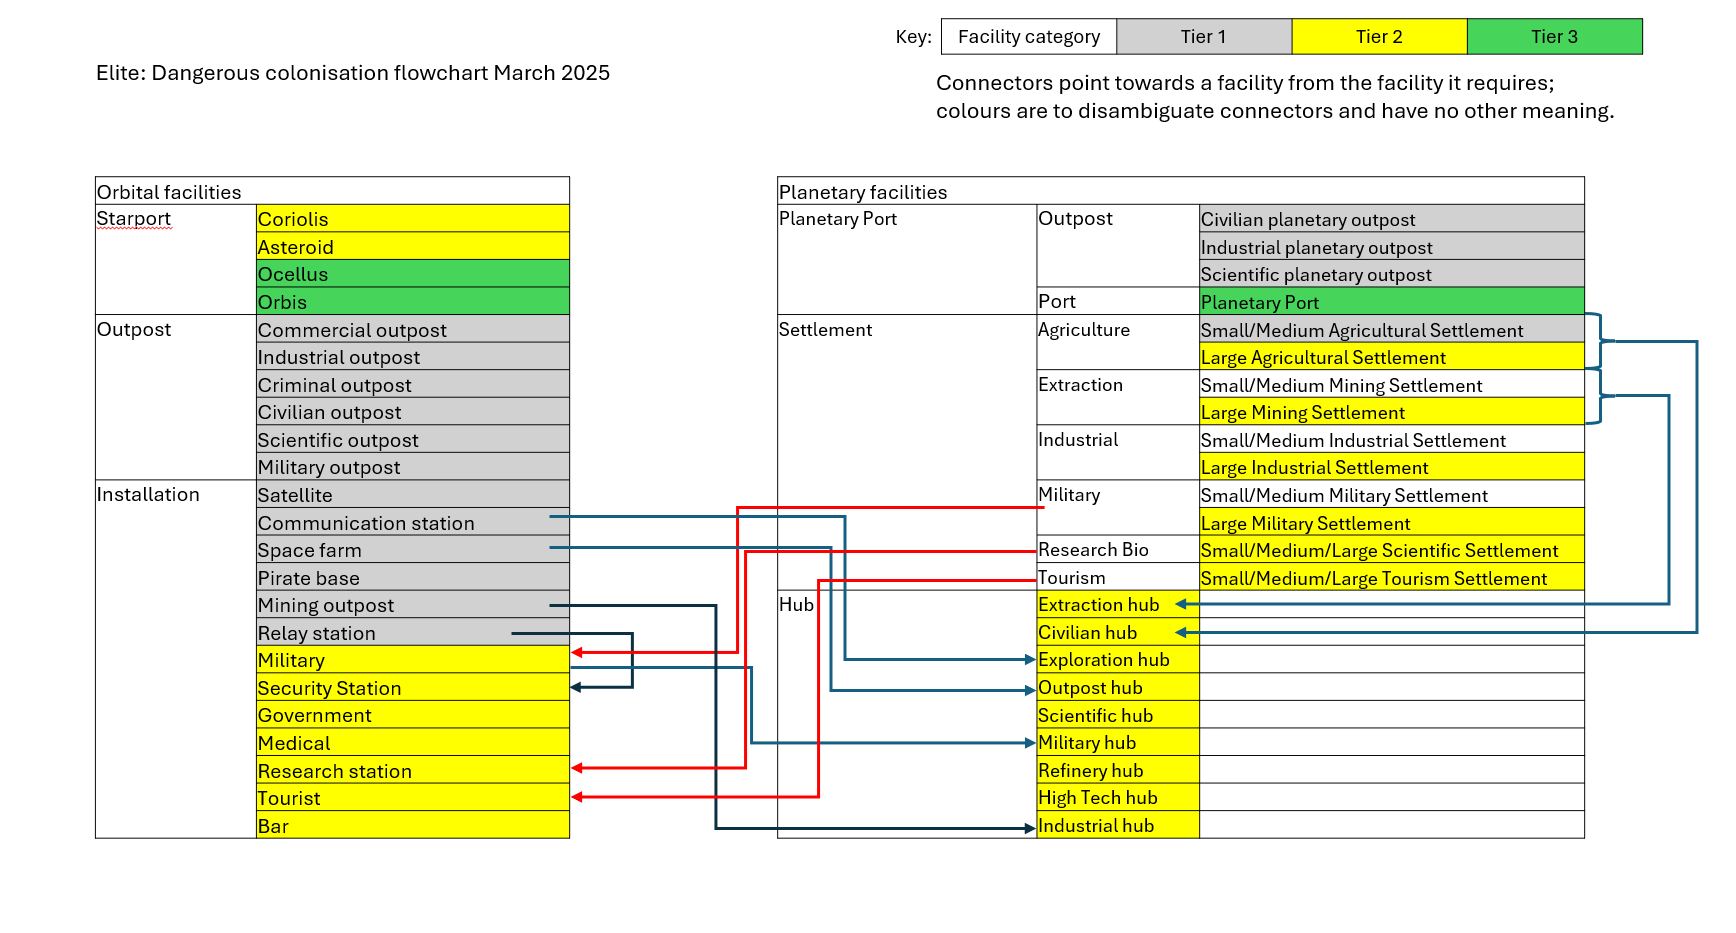Screen dimensions: 1736x933
Task: Select the Coriolis starport cell
Action: (413, 218)
